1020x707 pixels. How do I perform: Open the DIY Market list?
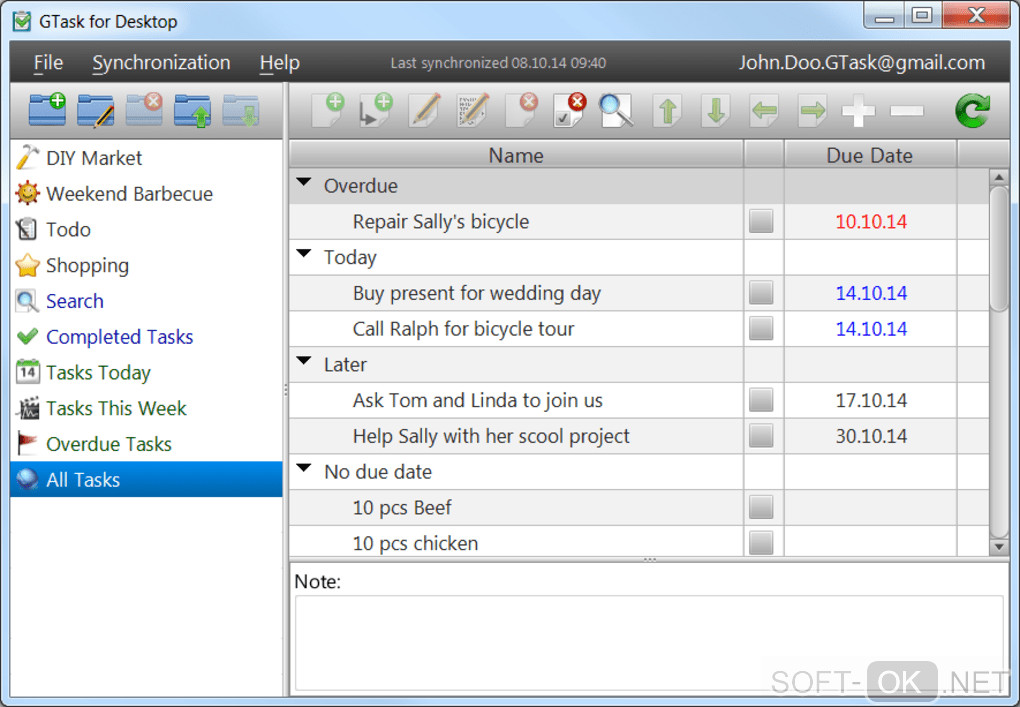146,158
